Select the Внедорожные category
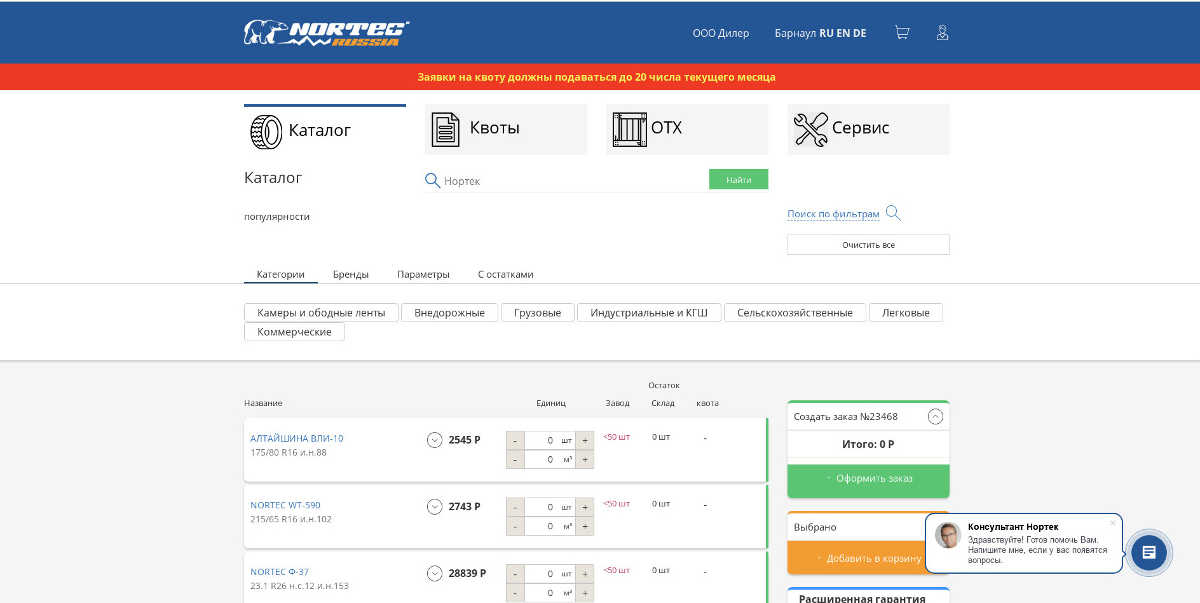The width and height of the screenshot is (1200, 603). tap(449, 313)
